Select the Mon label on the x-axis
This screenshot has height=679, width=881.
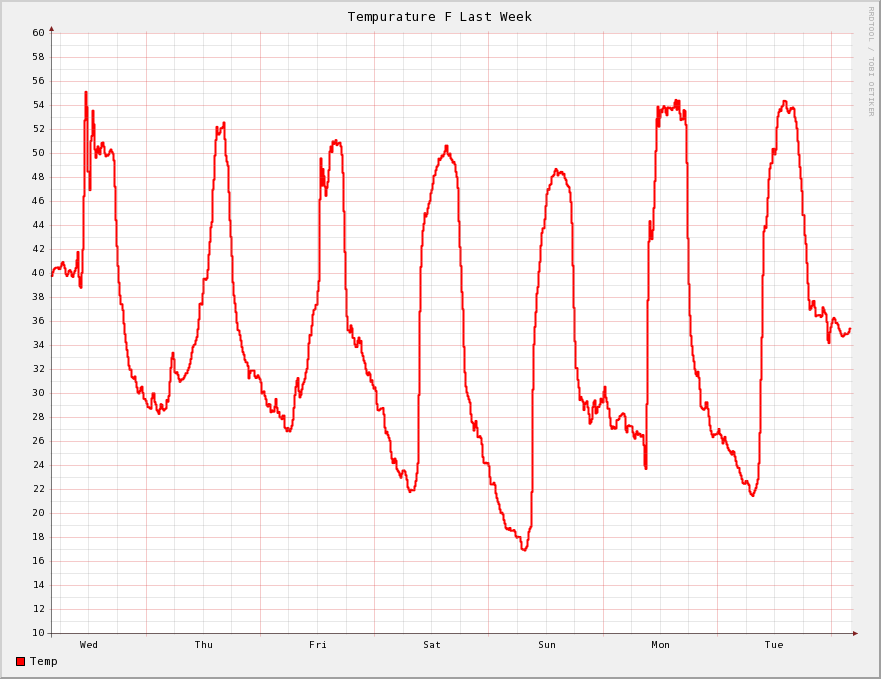pyautogui.click(x=661, y=645)
